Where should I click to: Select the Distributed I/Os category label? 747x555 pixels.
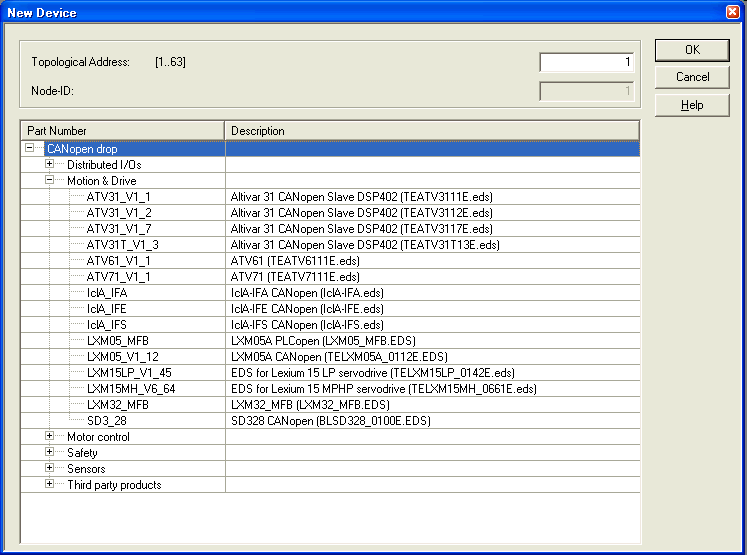coord(104,165)
